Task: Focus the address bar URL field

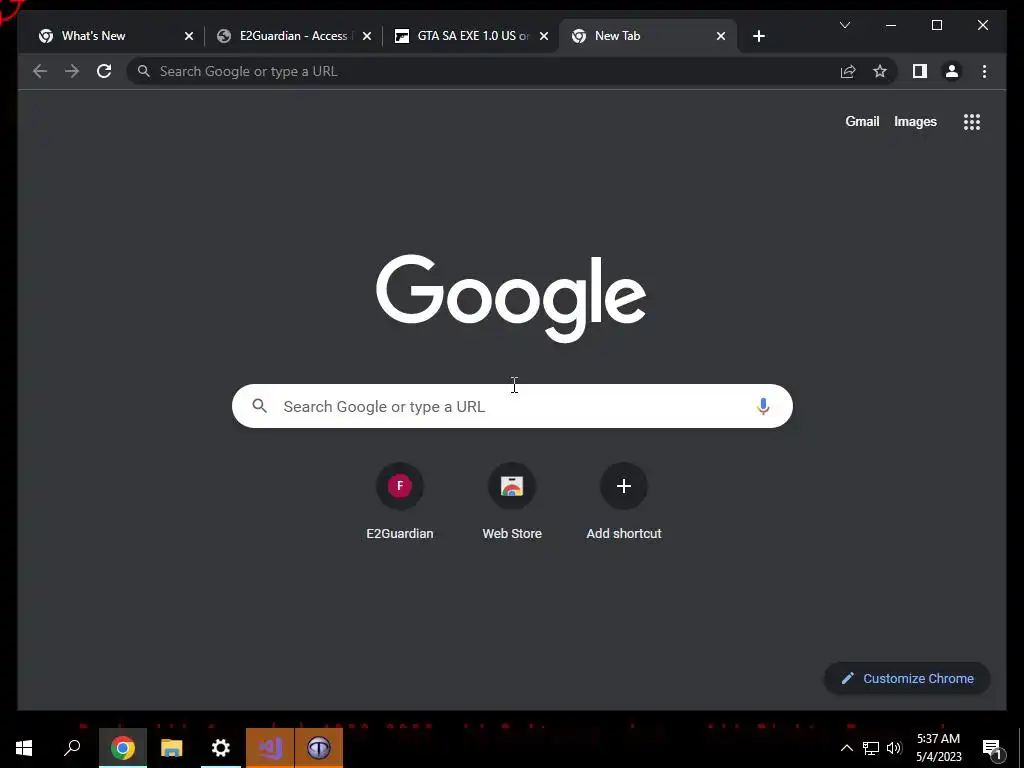Action: (483, 71)
